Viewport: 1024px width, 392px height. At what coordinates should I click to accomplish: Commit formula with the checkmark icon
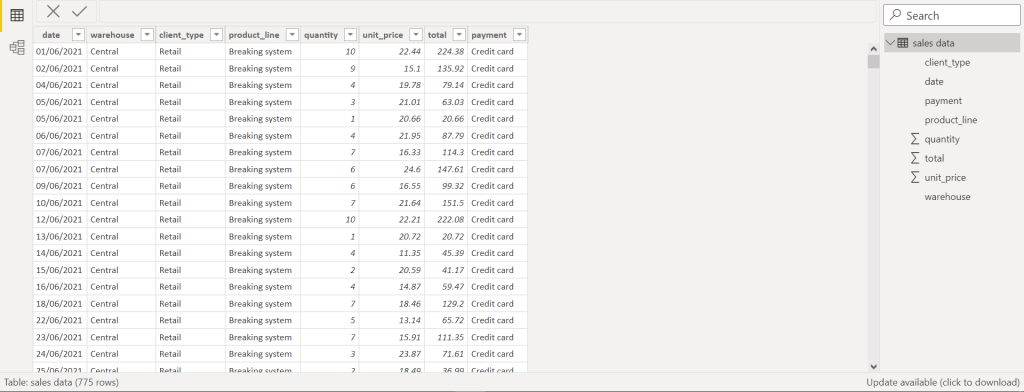[x=80, y=11]
